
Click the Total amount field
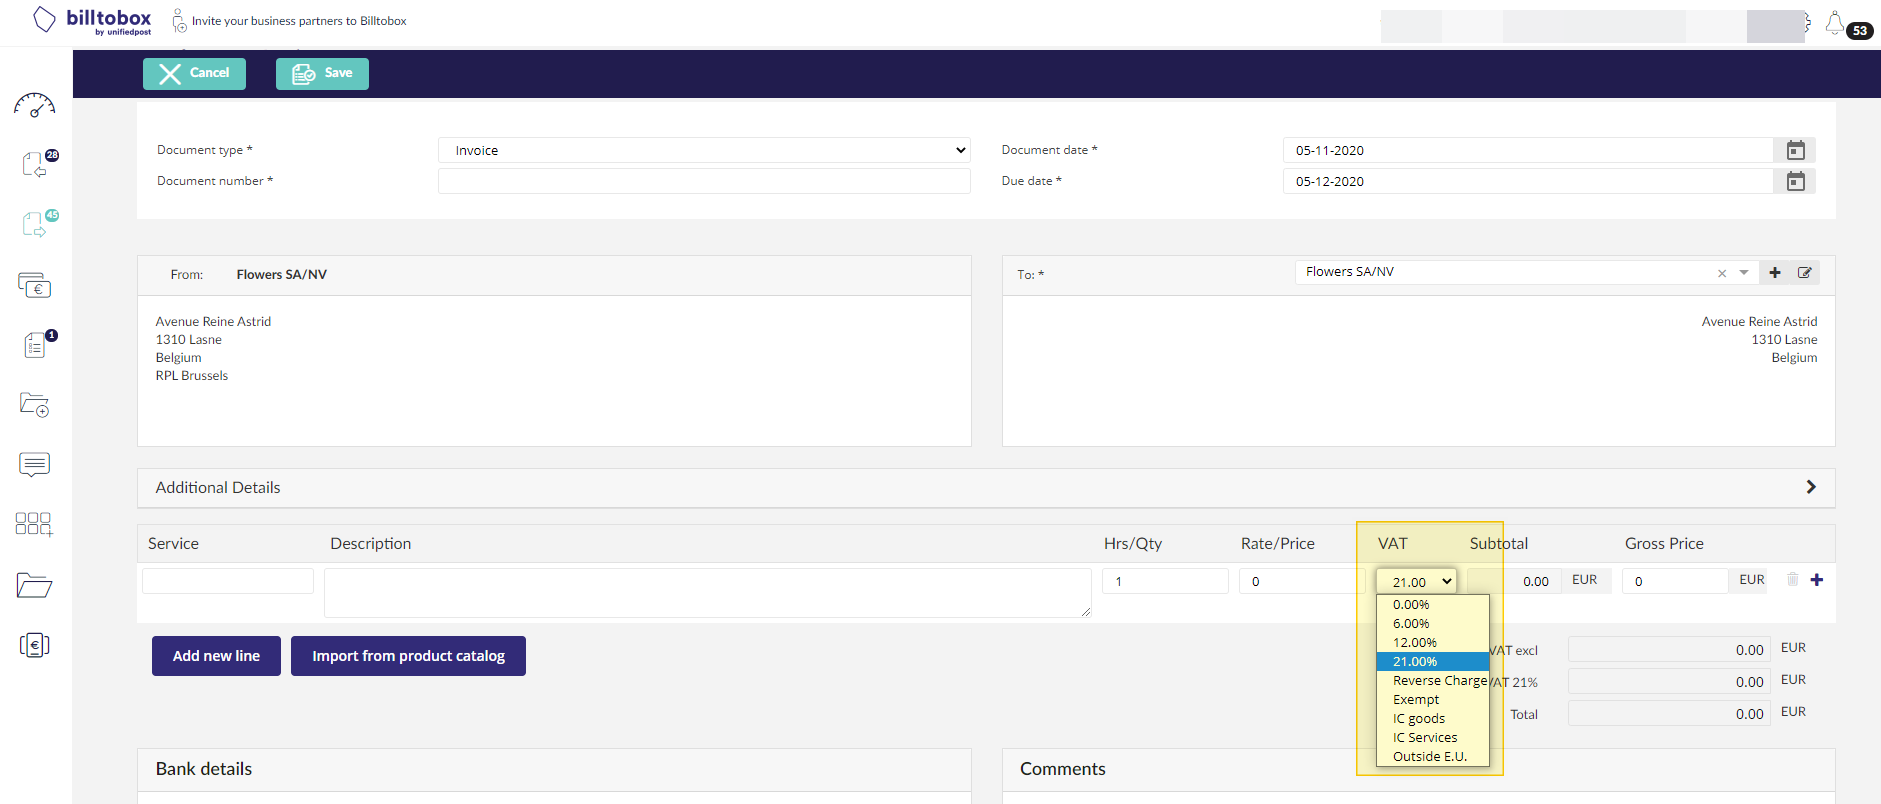point(1669,713)
